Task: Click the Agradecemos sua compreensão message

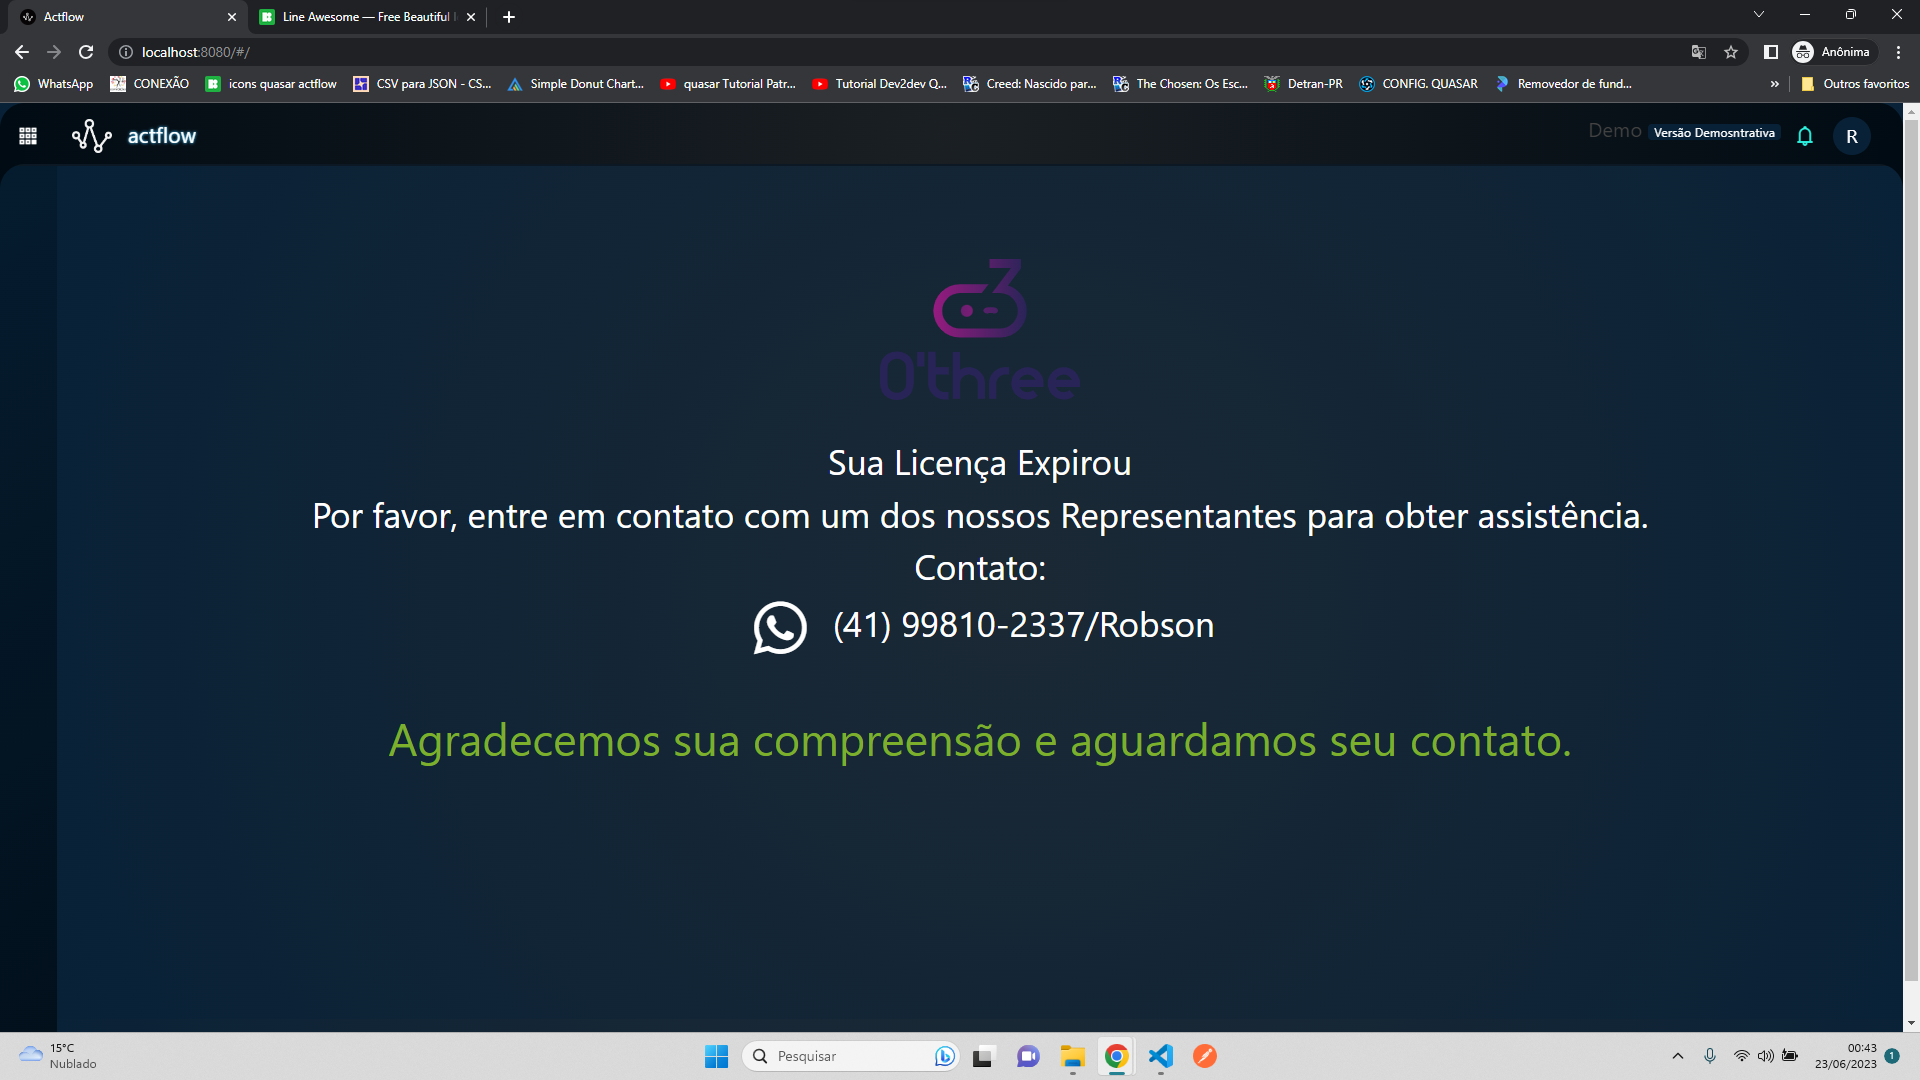Action: coord(980,741)
